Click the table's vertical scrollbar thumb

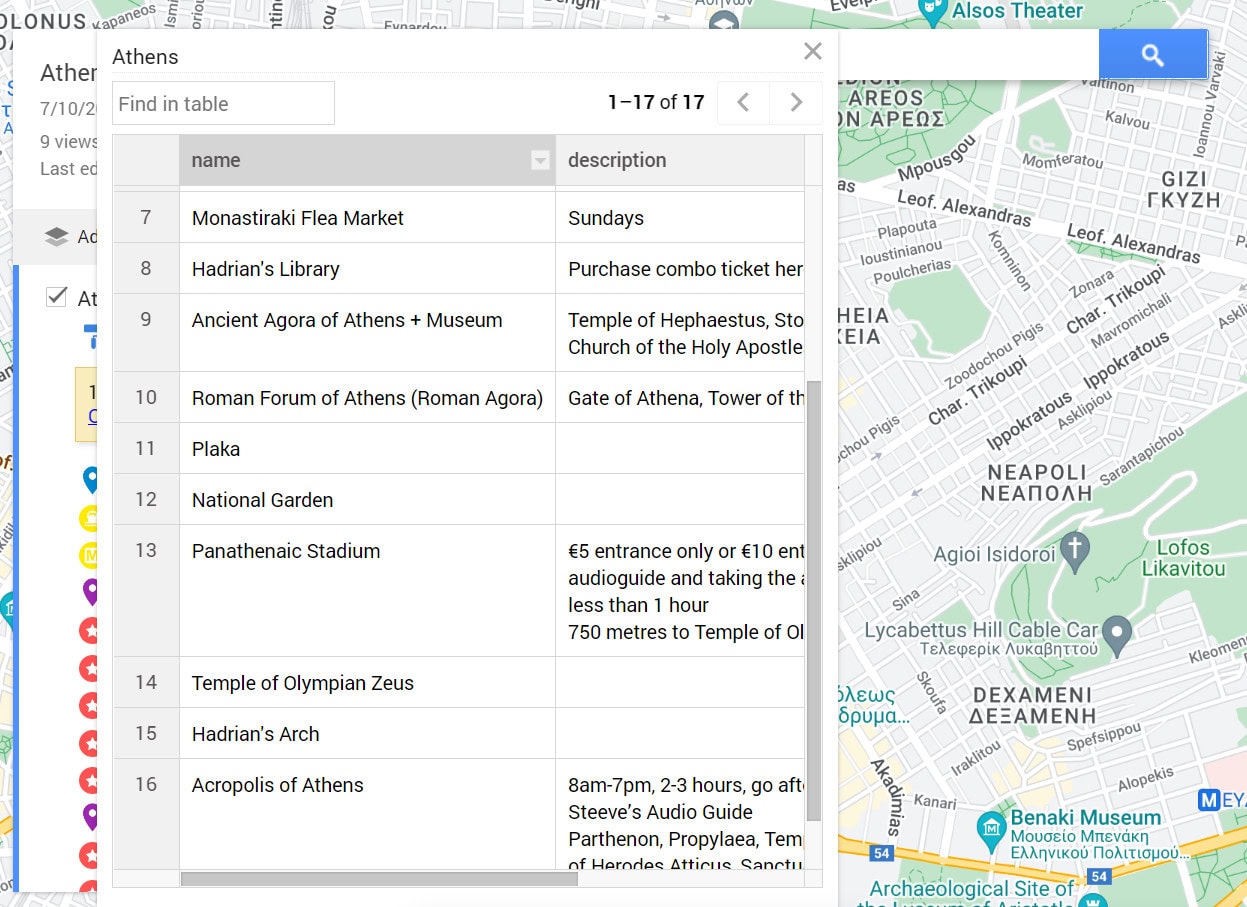[813, 600]
